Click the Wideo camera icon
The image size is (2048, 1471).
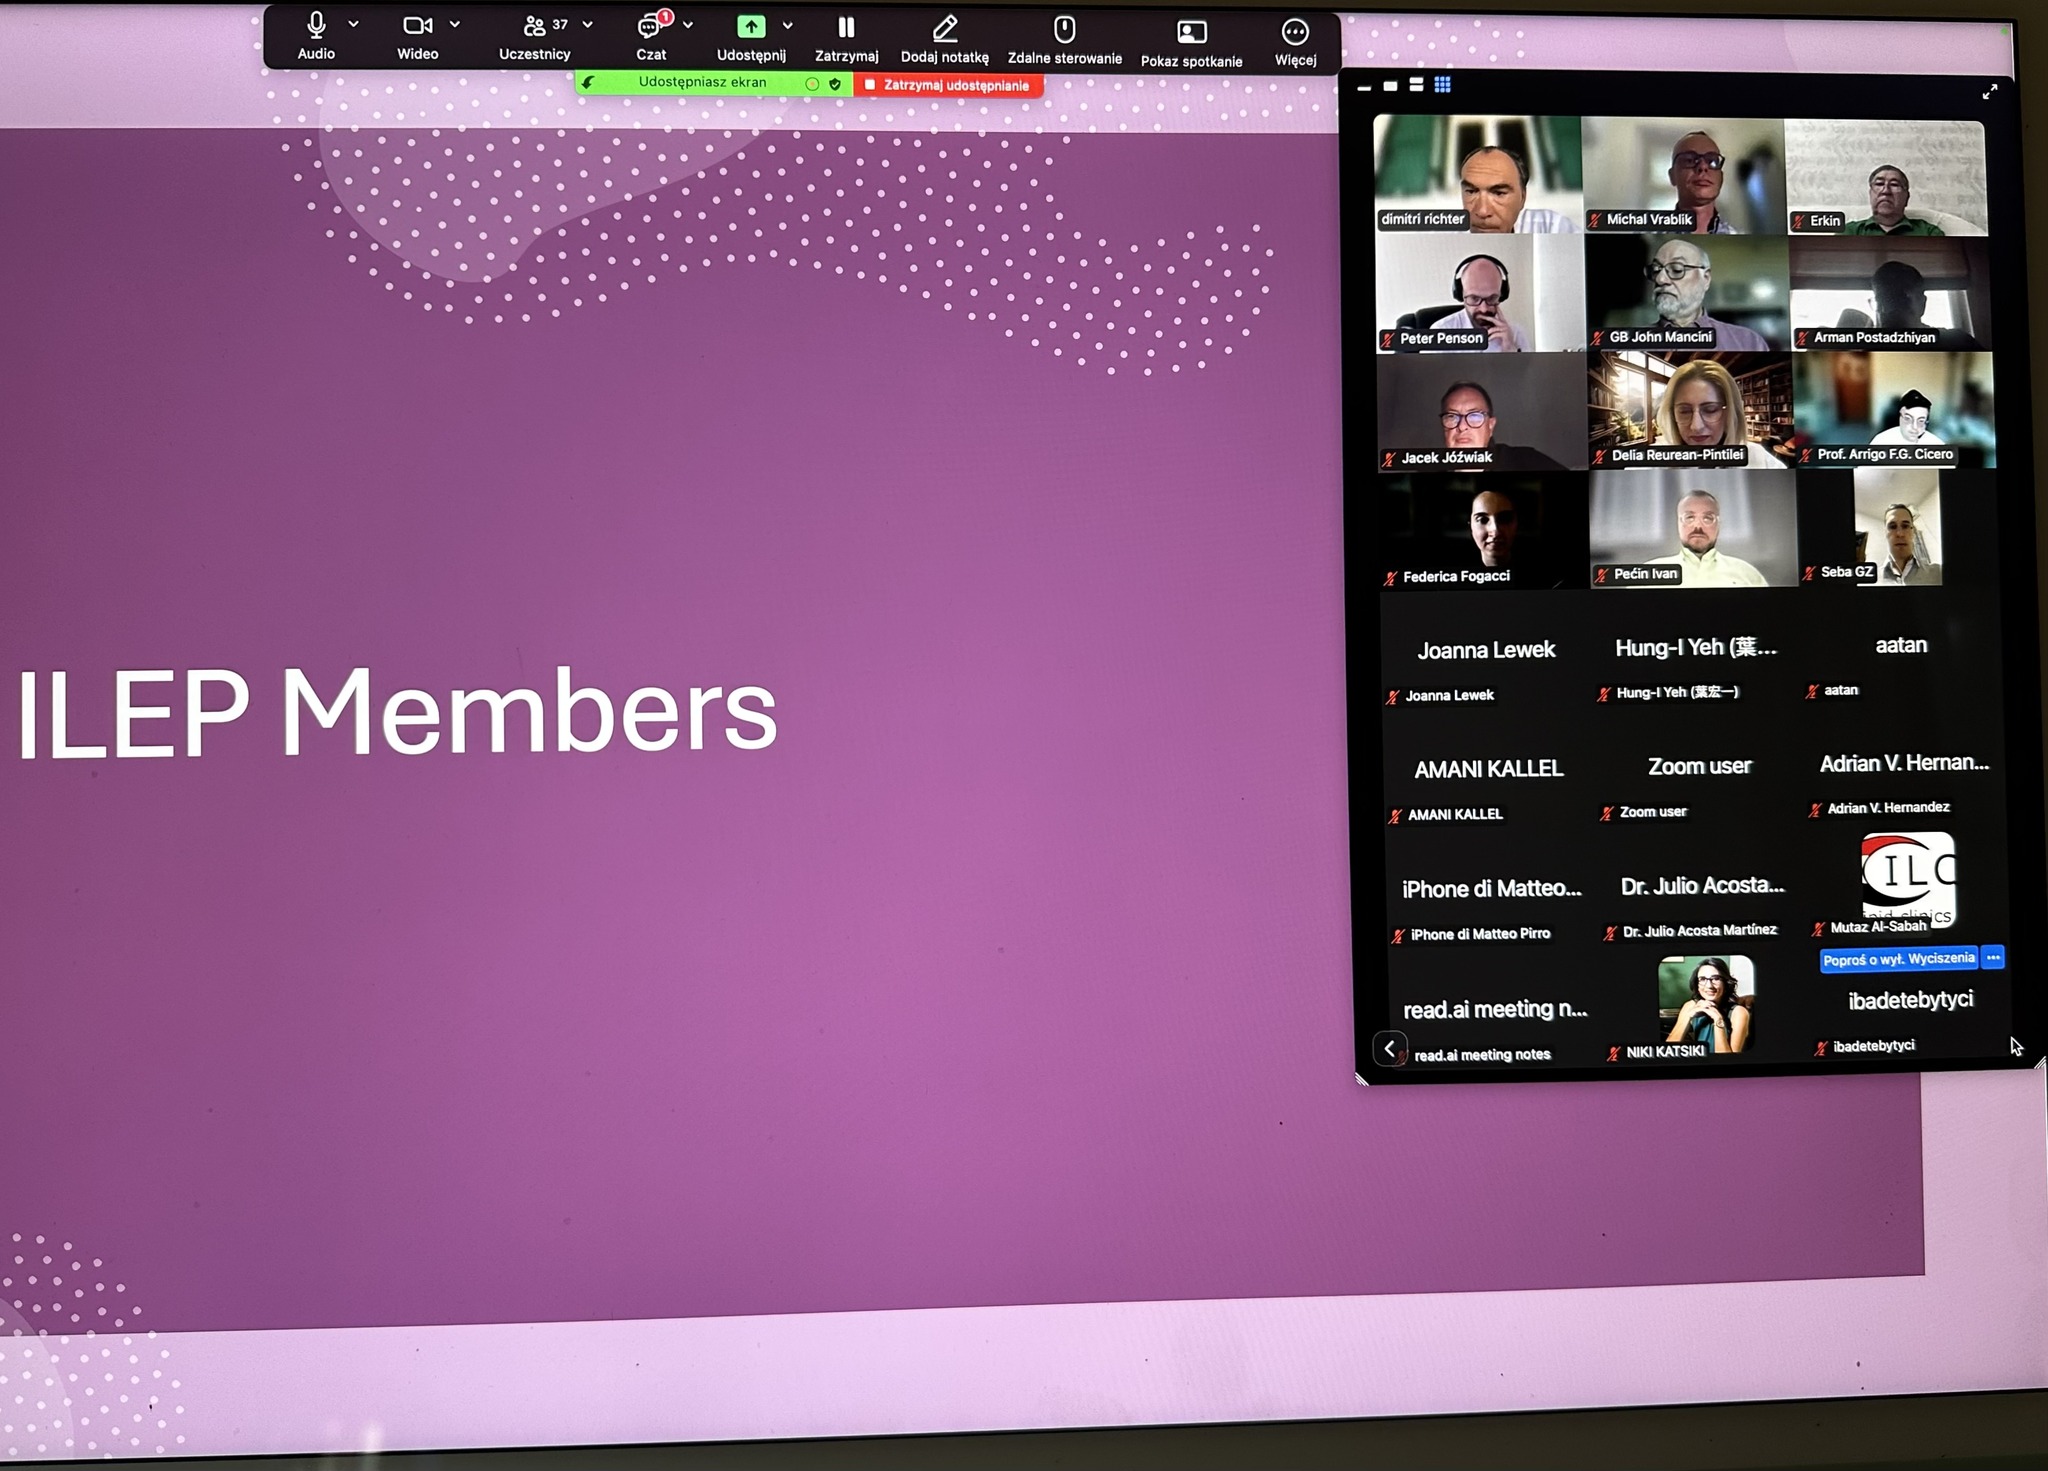click(x=416, y=25)
